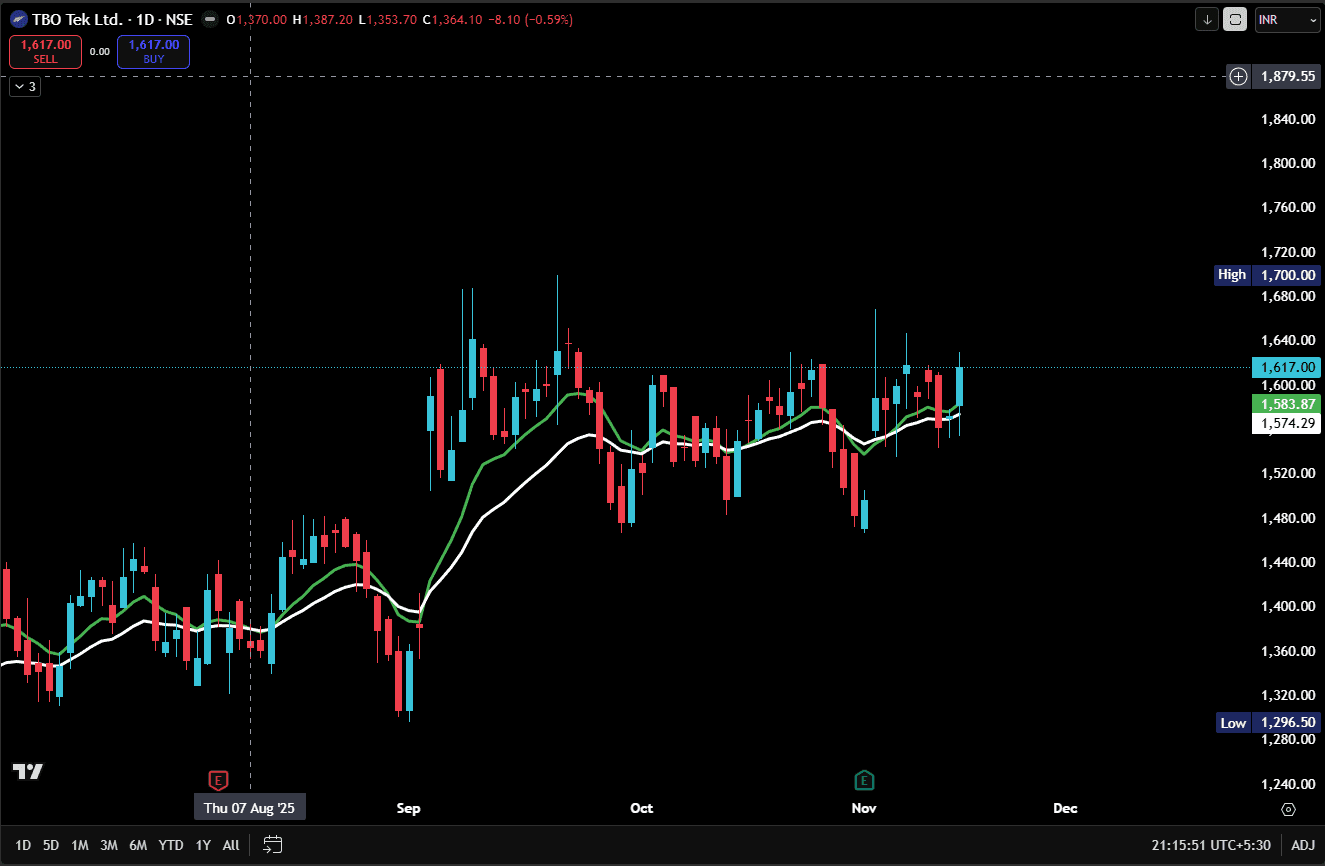Screen dimensions: 1325x866
Task: Click the Oct label on the time axis
Action: point(641,808)
